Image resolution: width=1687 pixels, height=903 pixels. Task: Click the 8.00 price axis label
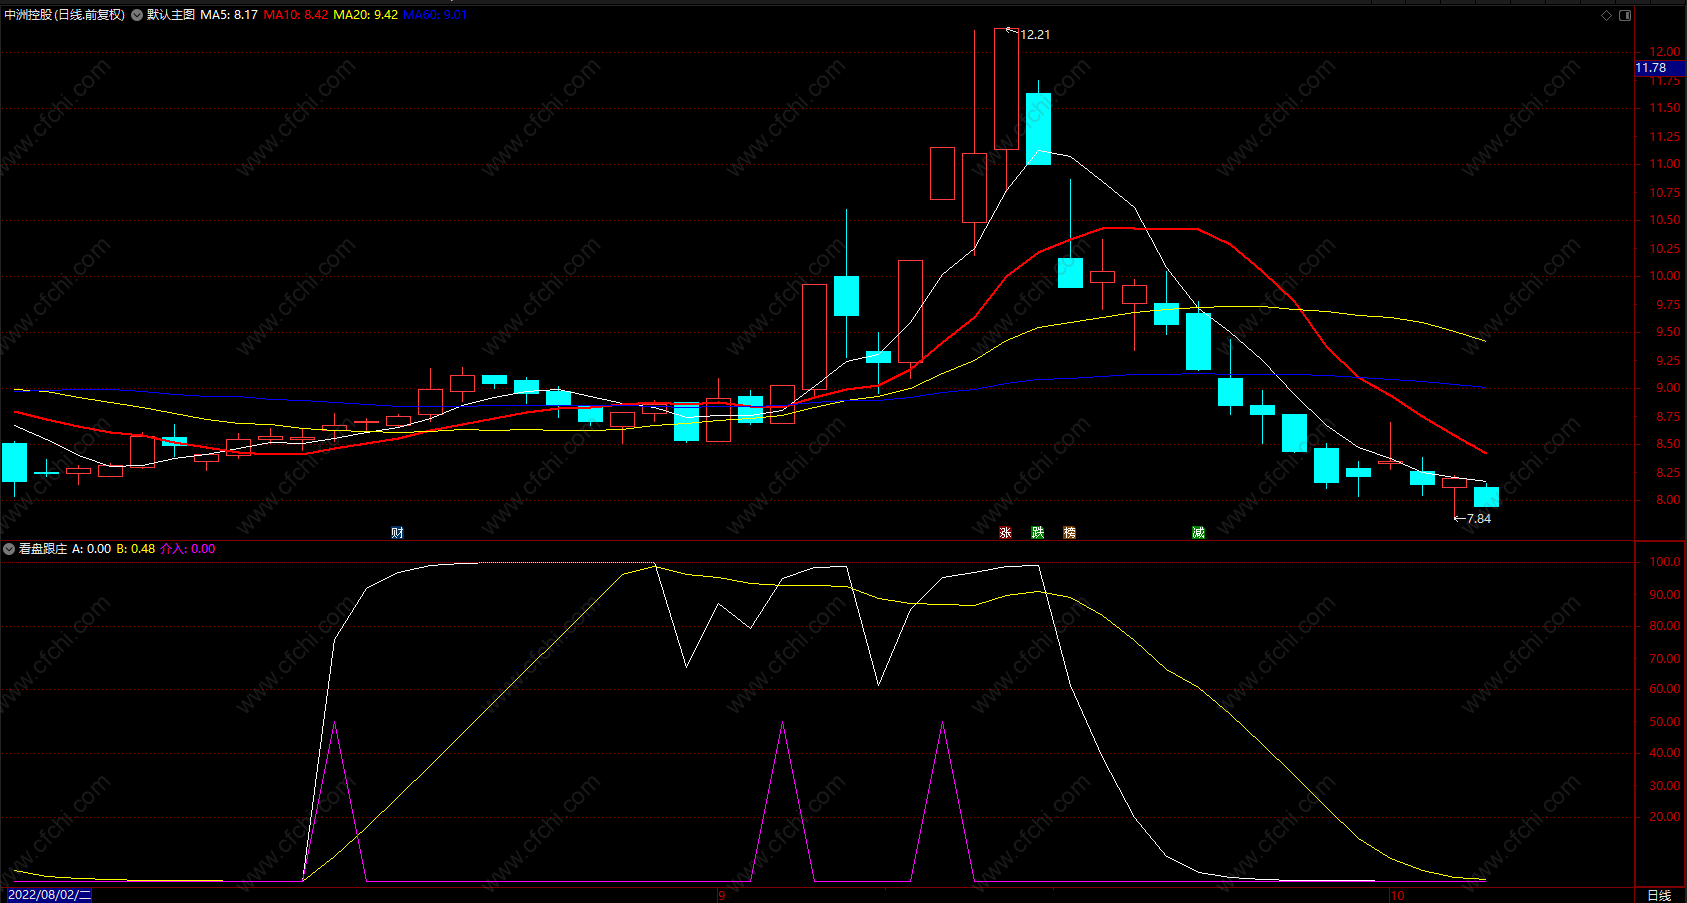pos(1668,500)
